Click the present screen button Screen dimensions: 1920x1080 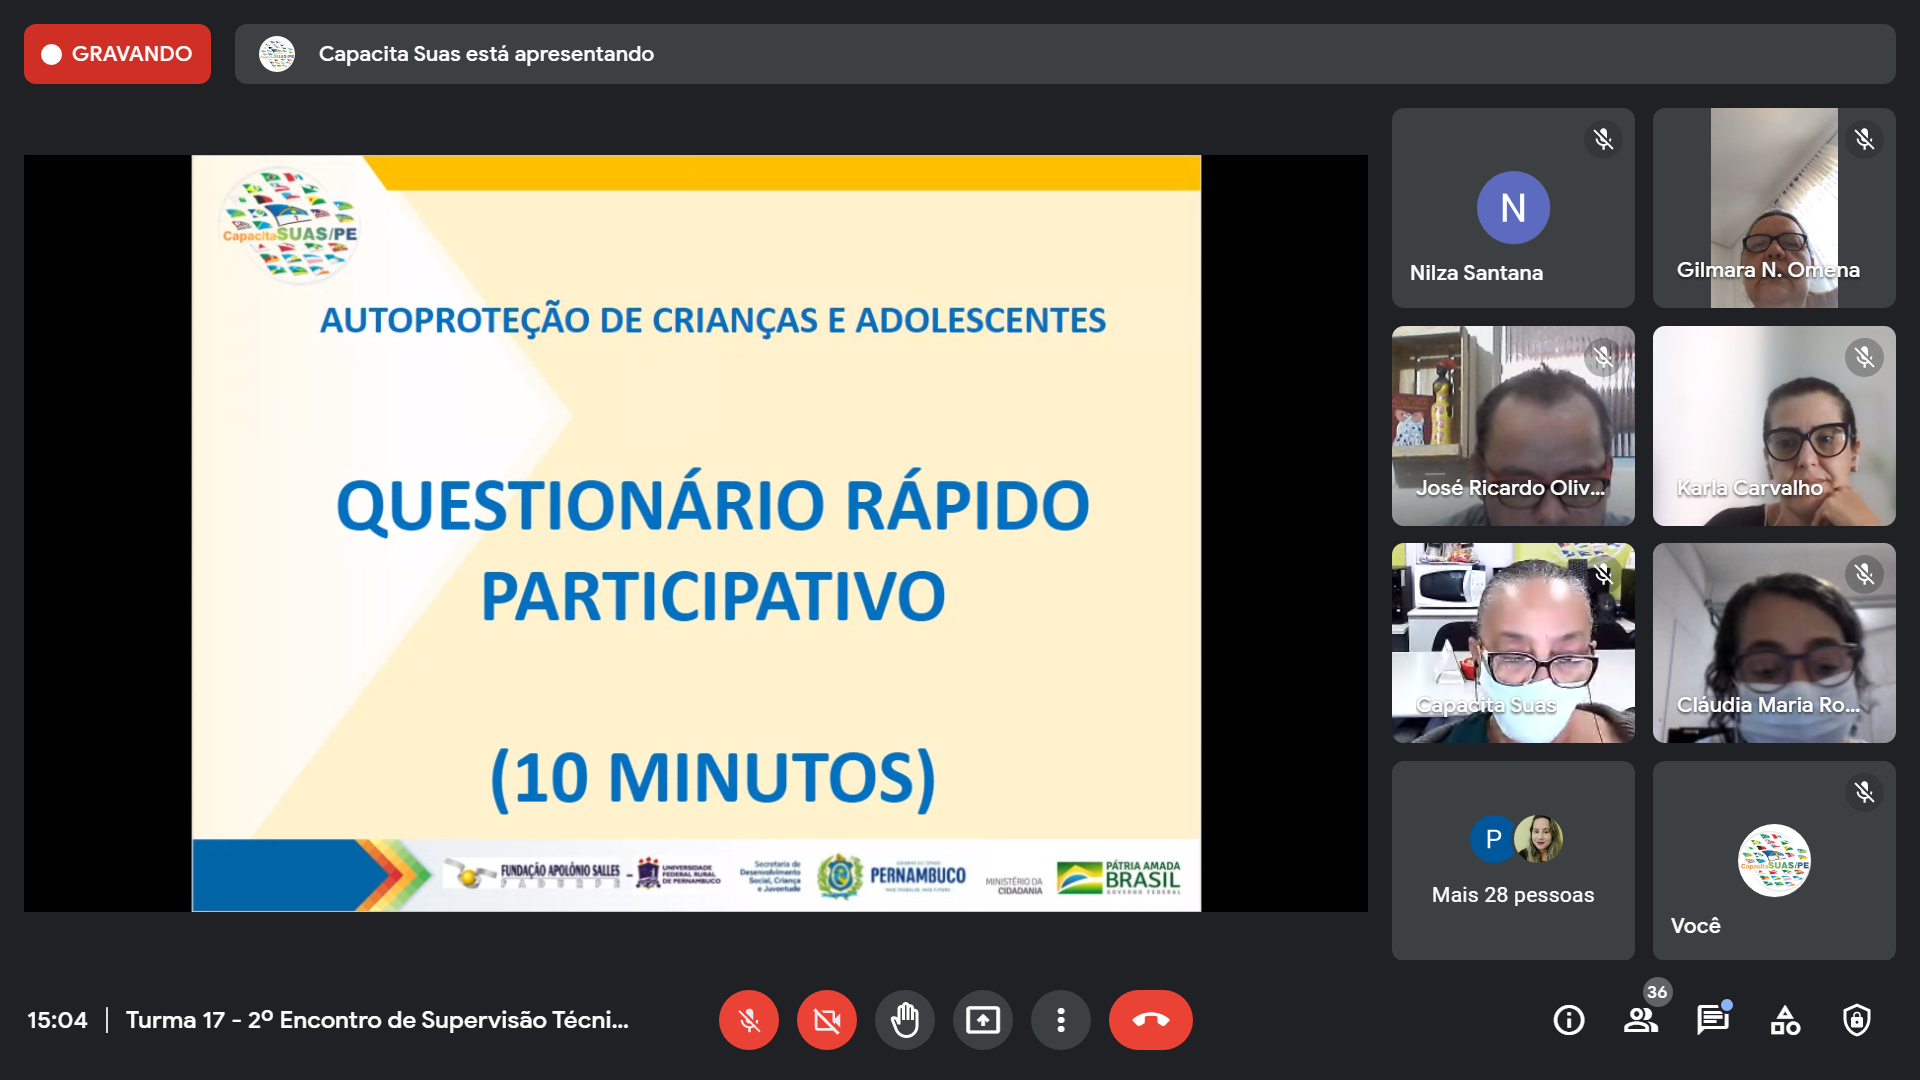point(983,1020)
